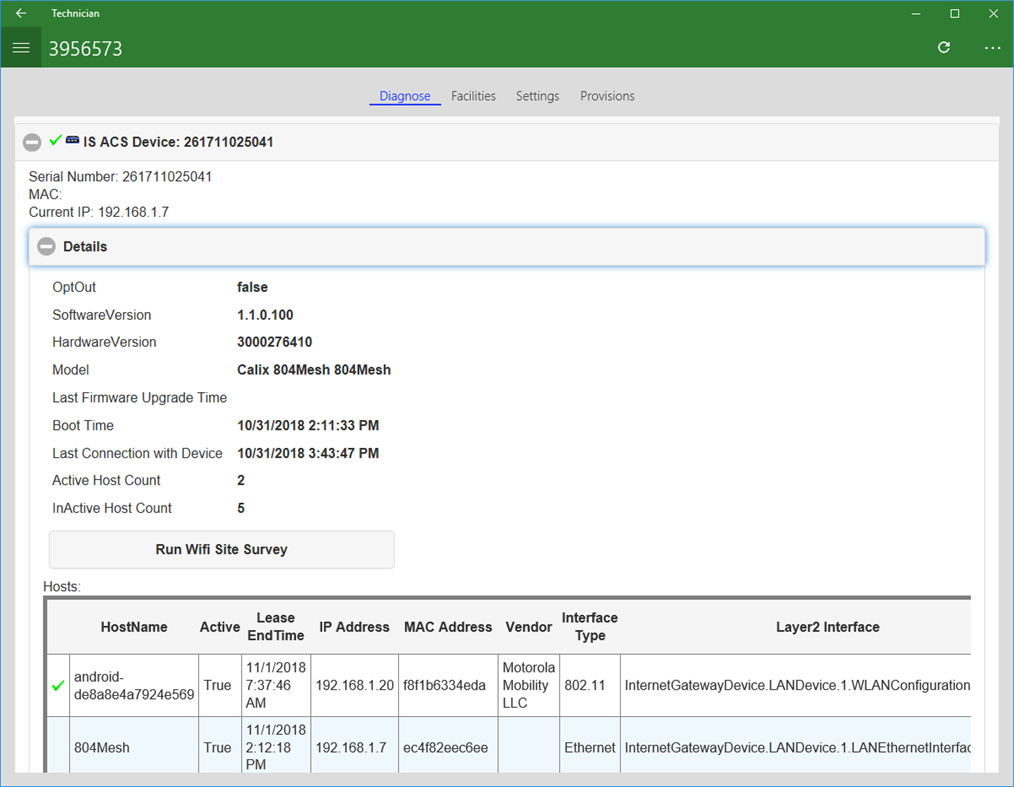1014x787 pixels.
Task: Switch to the Diagnose tab
Action: pos(405,96)
